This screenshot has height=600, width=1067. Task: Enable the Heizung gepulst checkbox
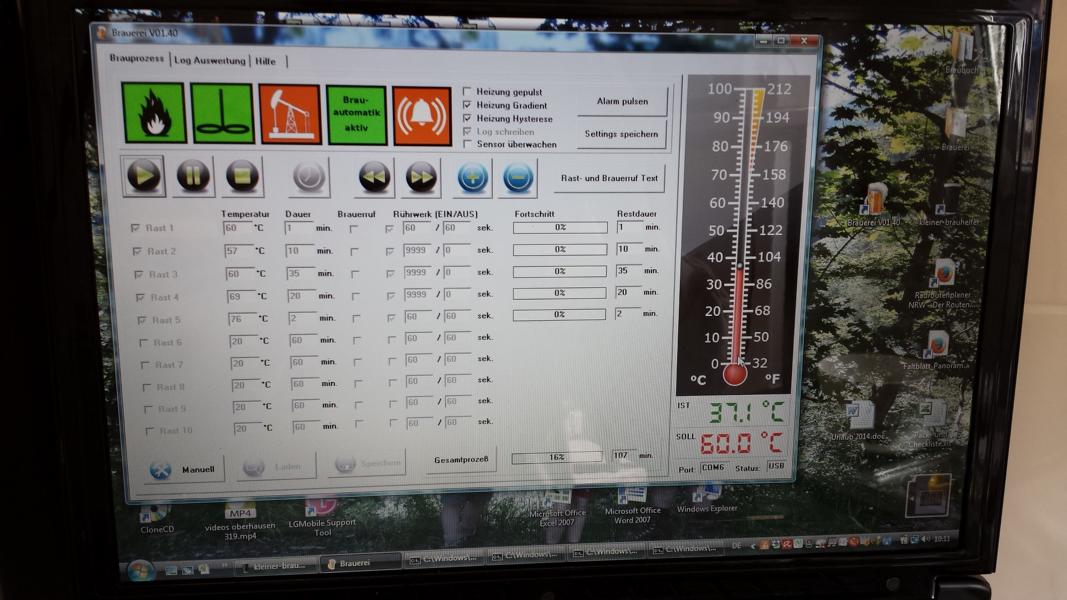point(467,92)
